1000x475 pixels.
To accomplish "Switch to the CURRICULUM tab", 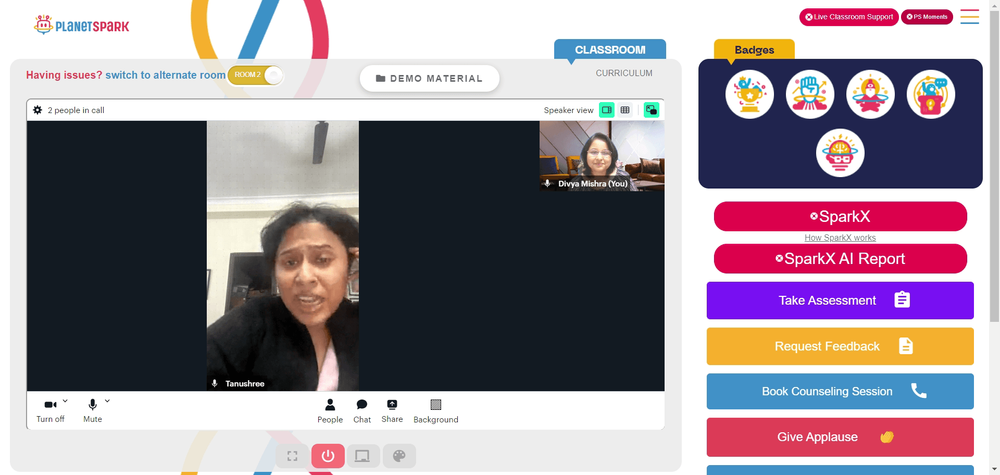I will click(624, 73).
